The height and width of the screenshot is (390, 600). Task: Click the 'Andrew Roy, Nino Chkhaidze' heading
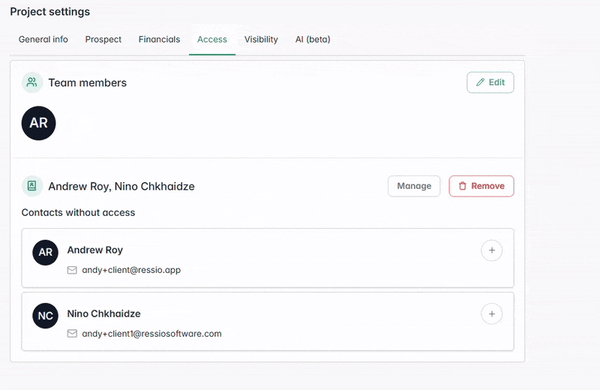[121, 186]
